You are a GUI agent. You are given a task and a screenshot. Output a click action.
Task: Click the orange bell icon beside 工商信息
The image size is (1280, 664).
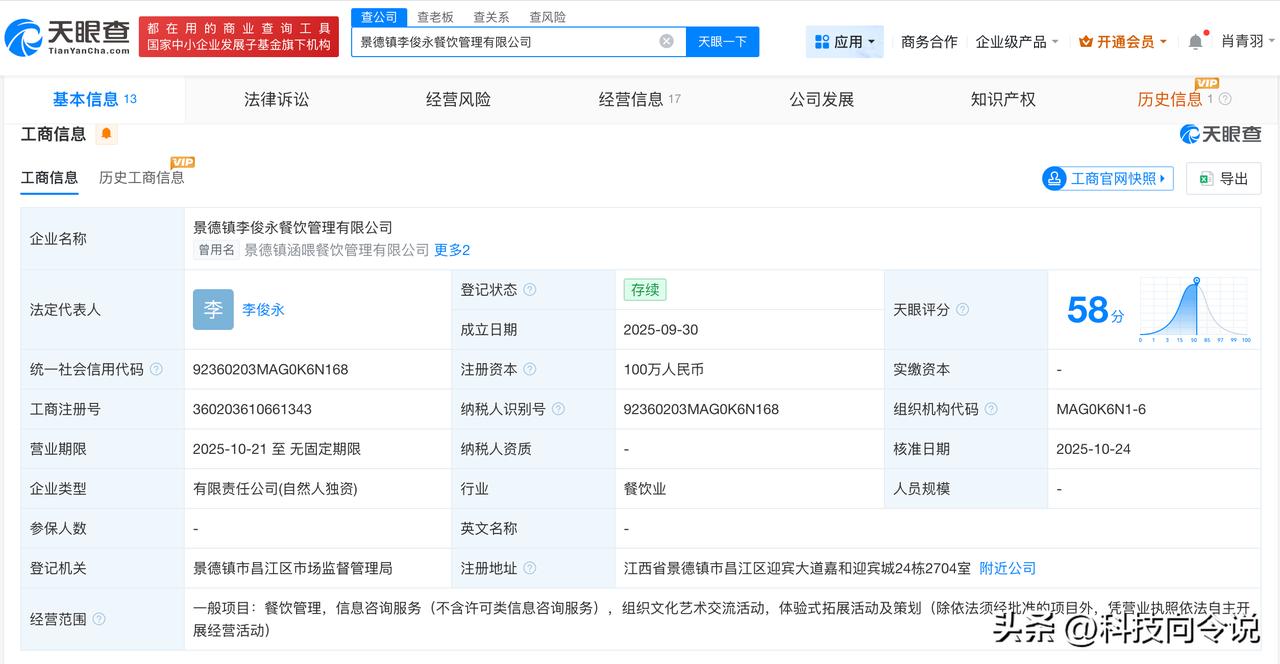pos(106,133)
